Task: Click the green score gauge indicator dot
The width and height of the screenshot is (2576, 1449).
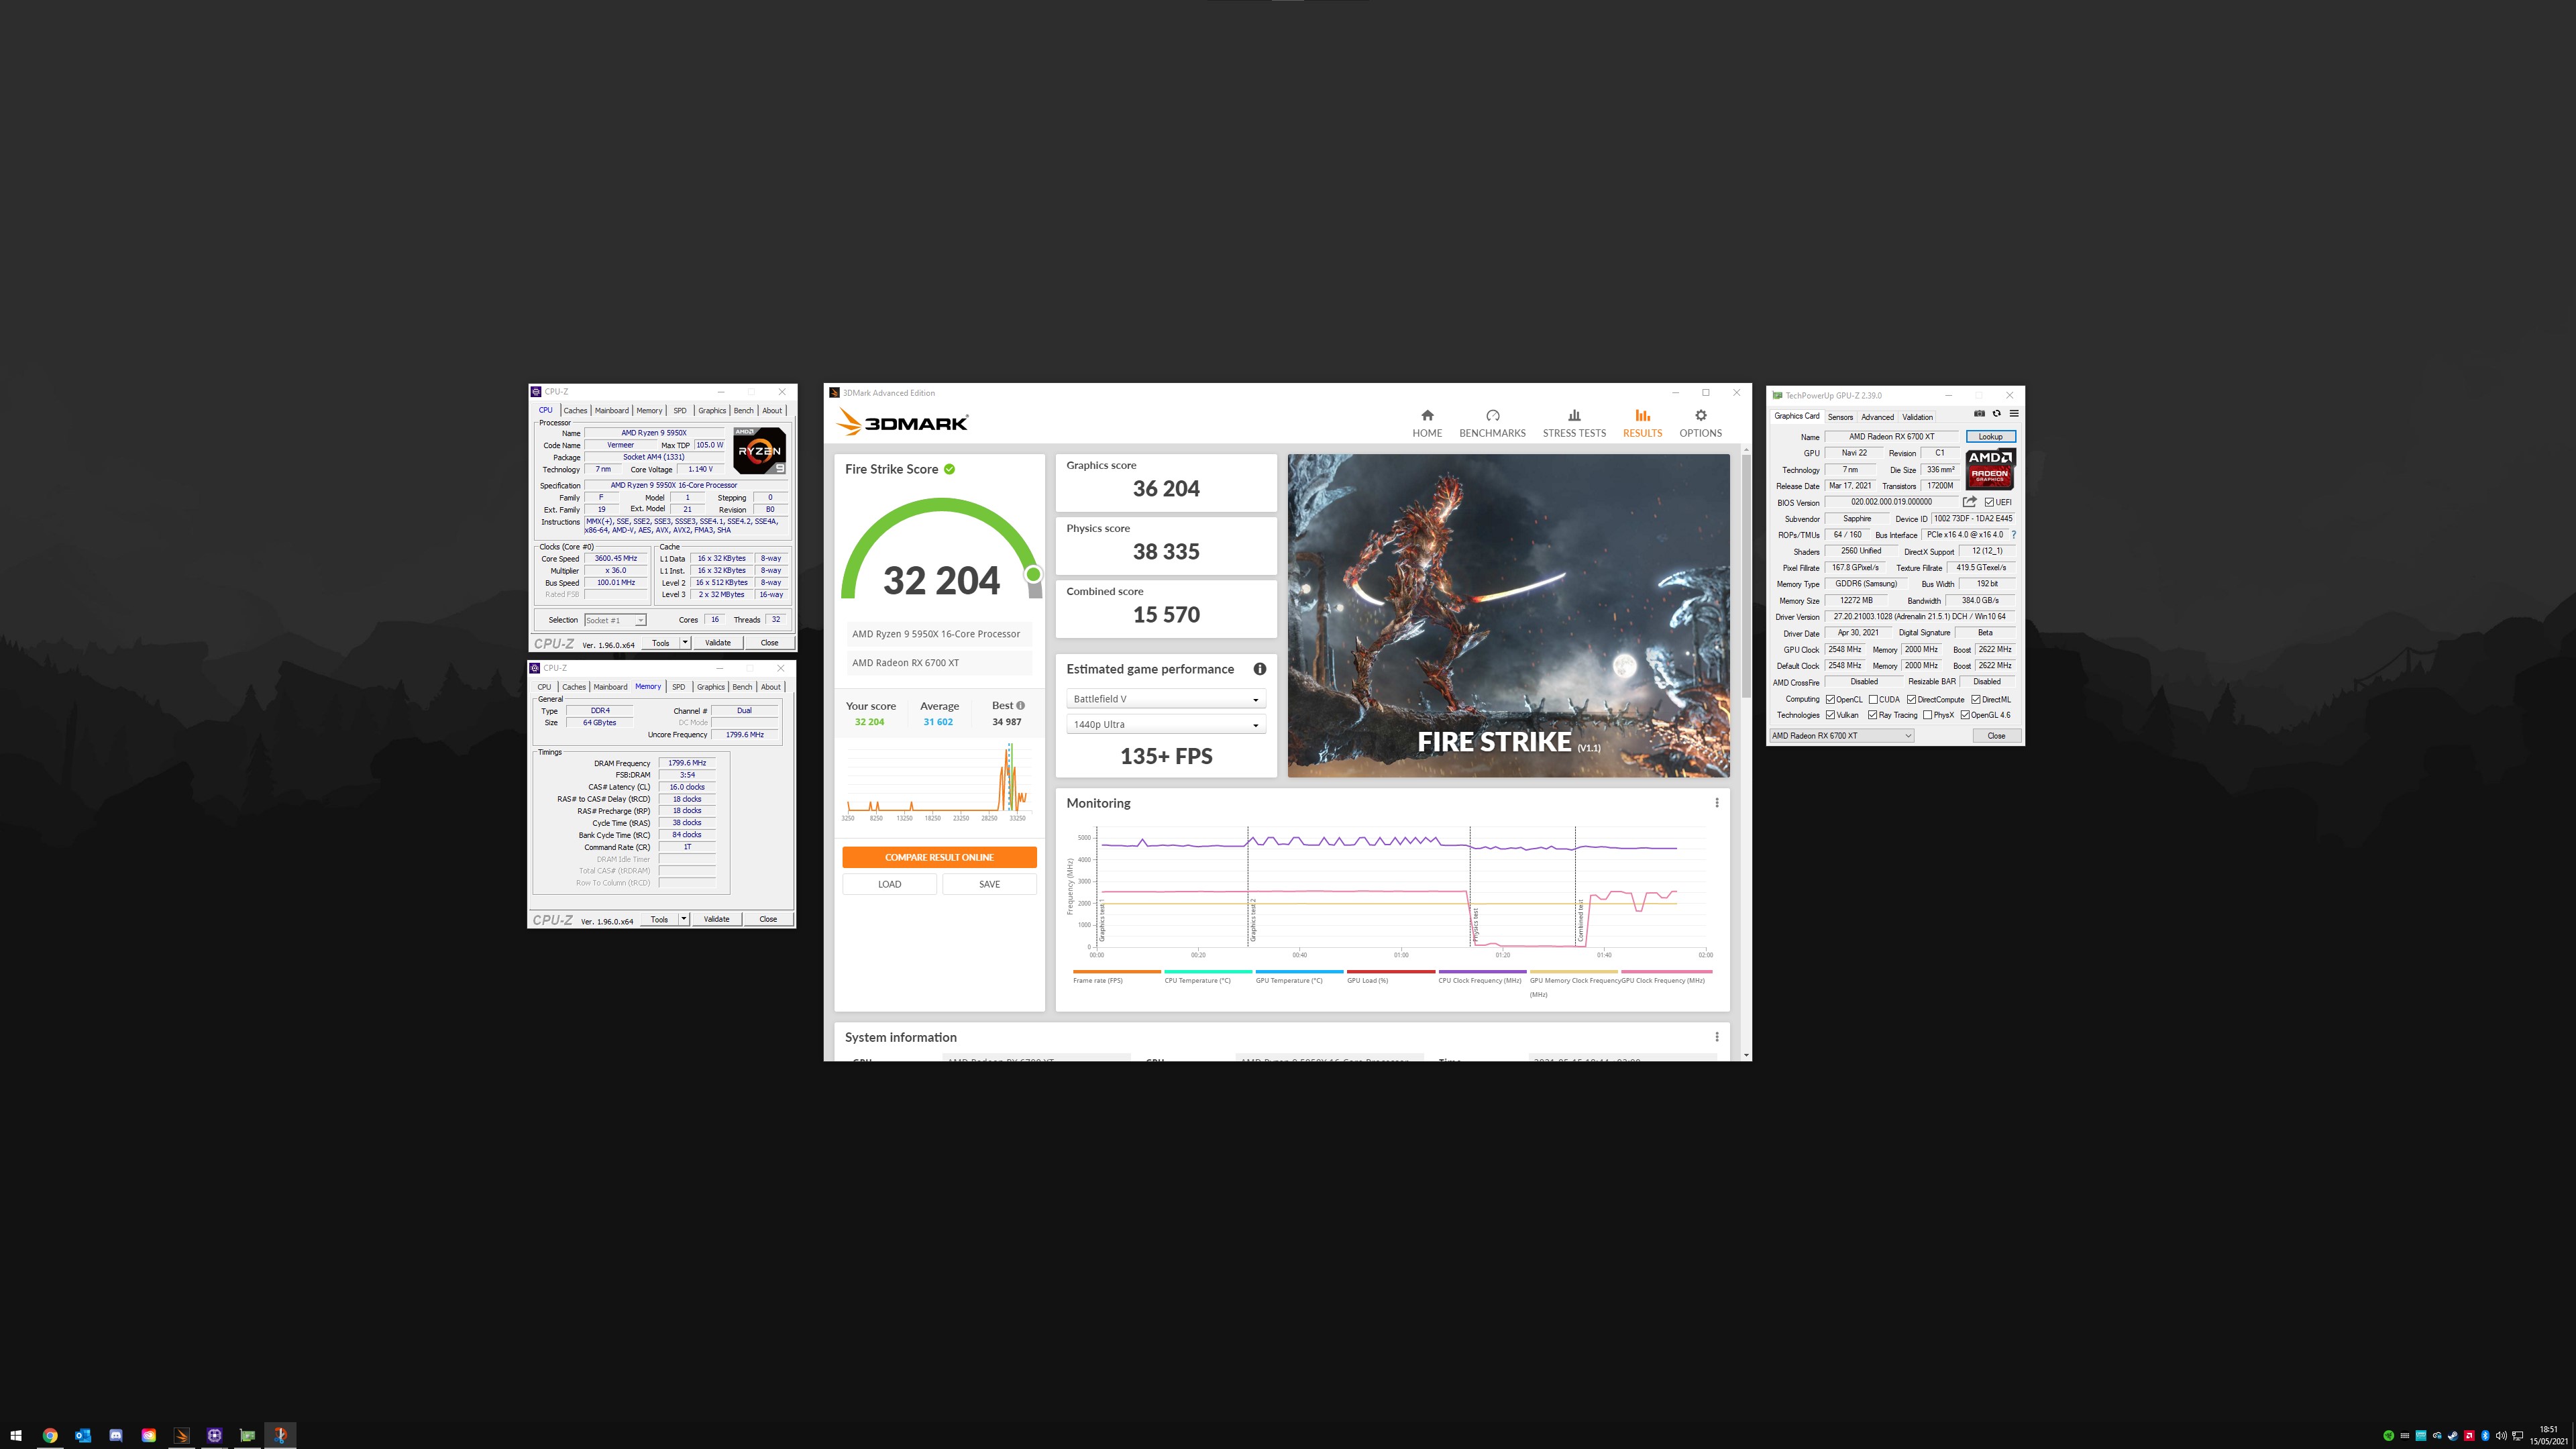Action: [x=1033, y=574]
